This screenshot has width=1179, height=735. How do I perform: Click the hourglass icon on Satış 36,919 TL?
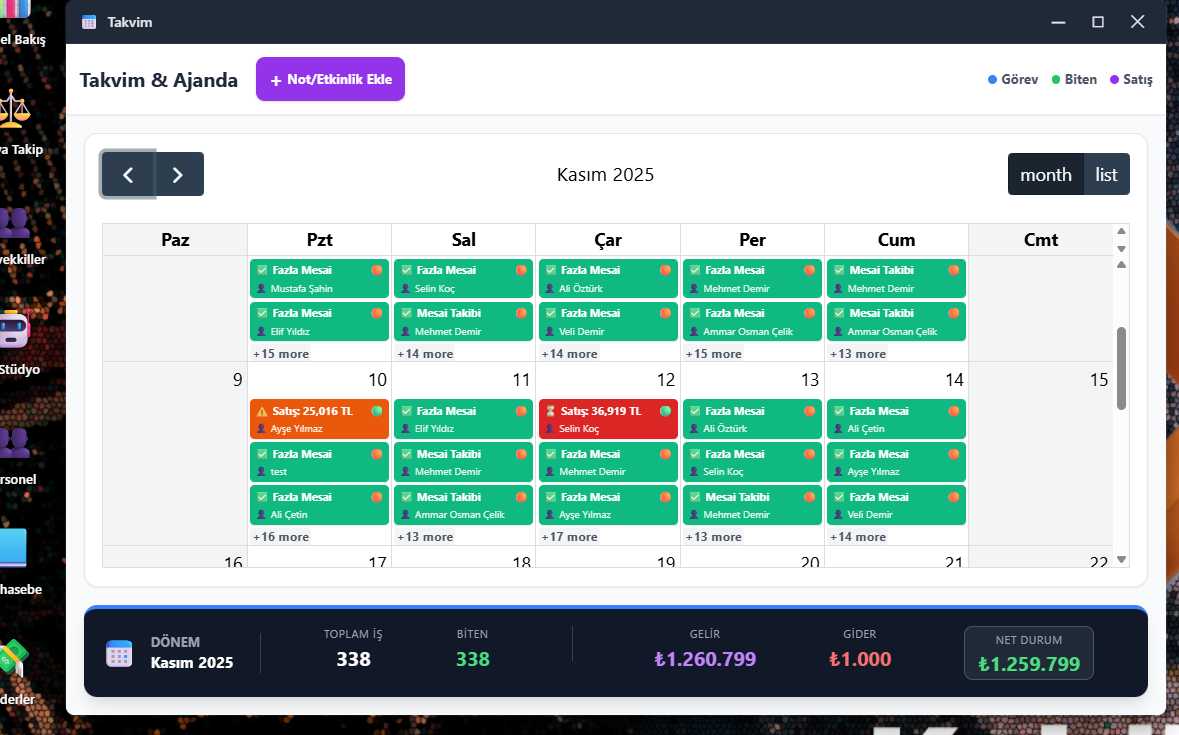(x=550, y=411)
